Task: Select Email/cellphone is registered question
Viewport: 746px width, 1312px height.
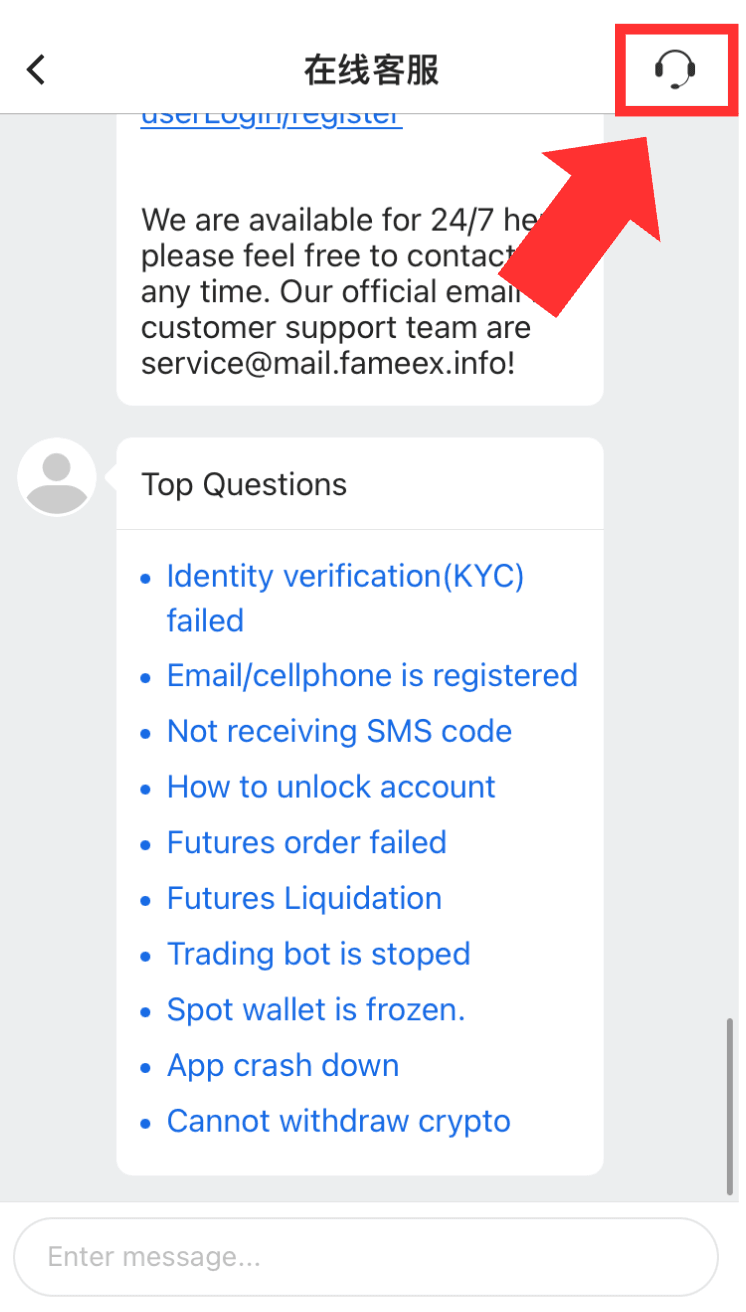Action: point(372,675)
